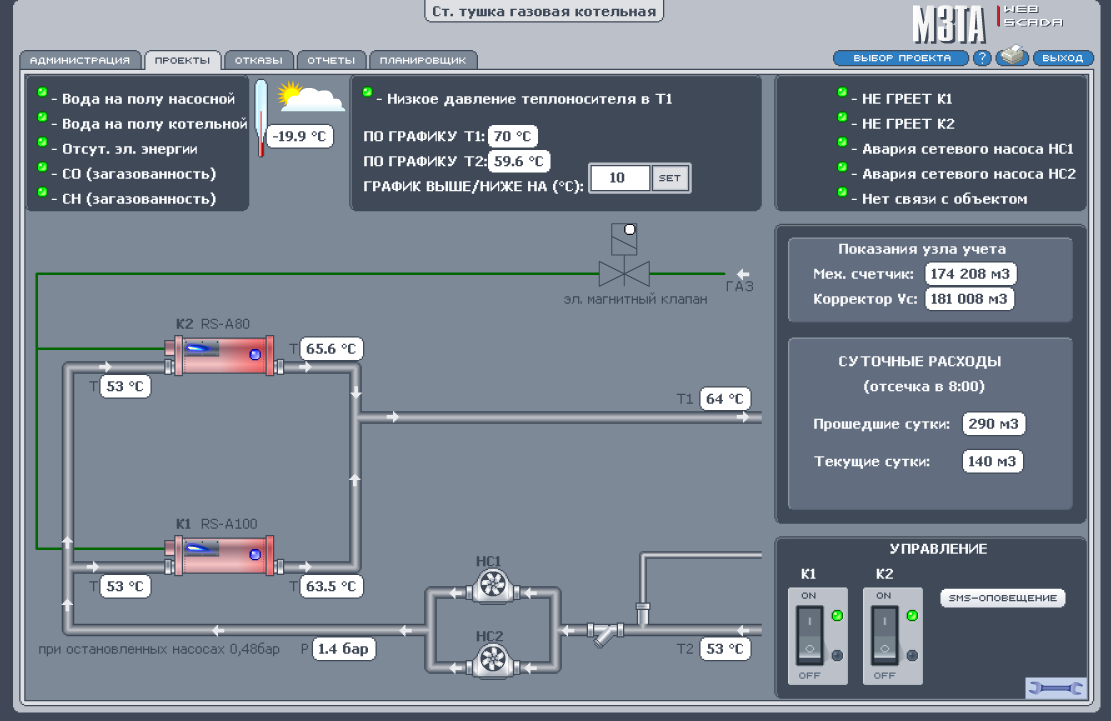
Task: Open settings via the wrench icon
Action: point(1055,688)
